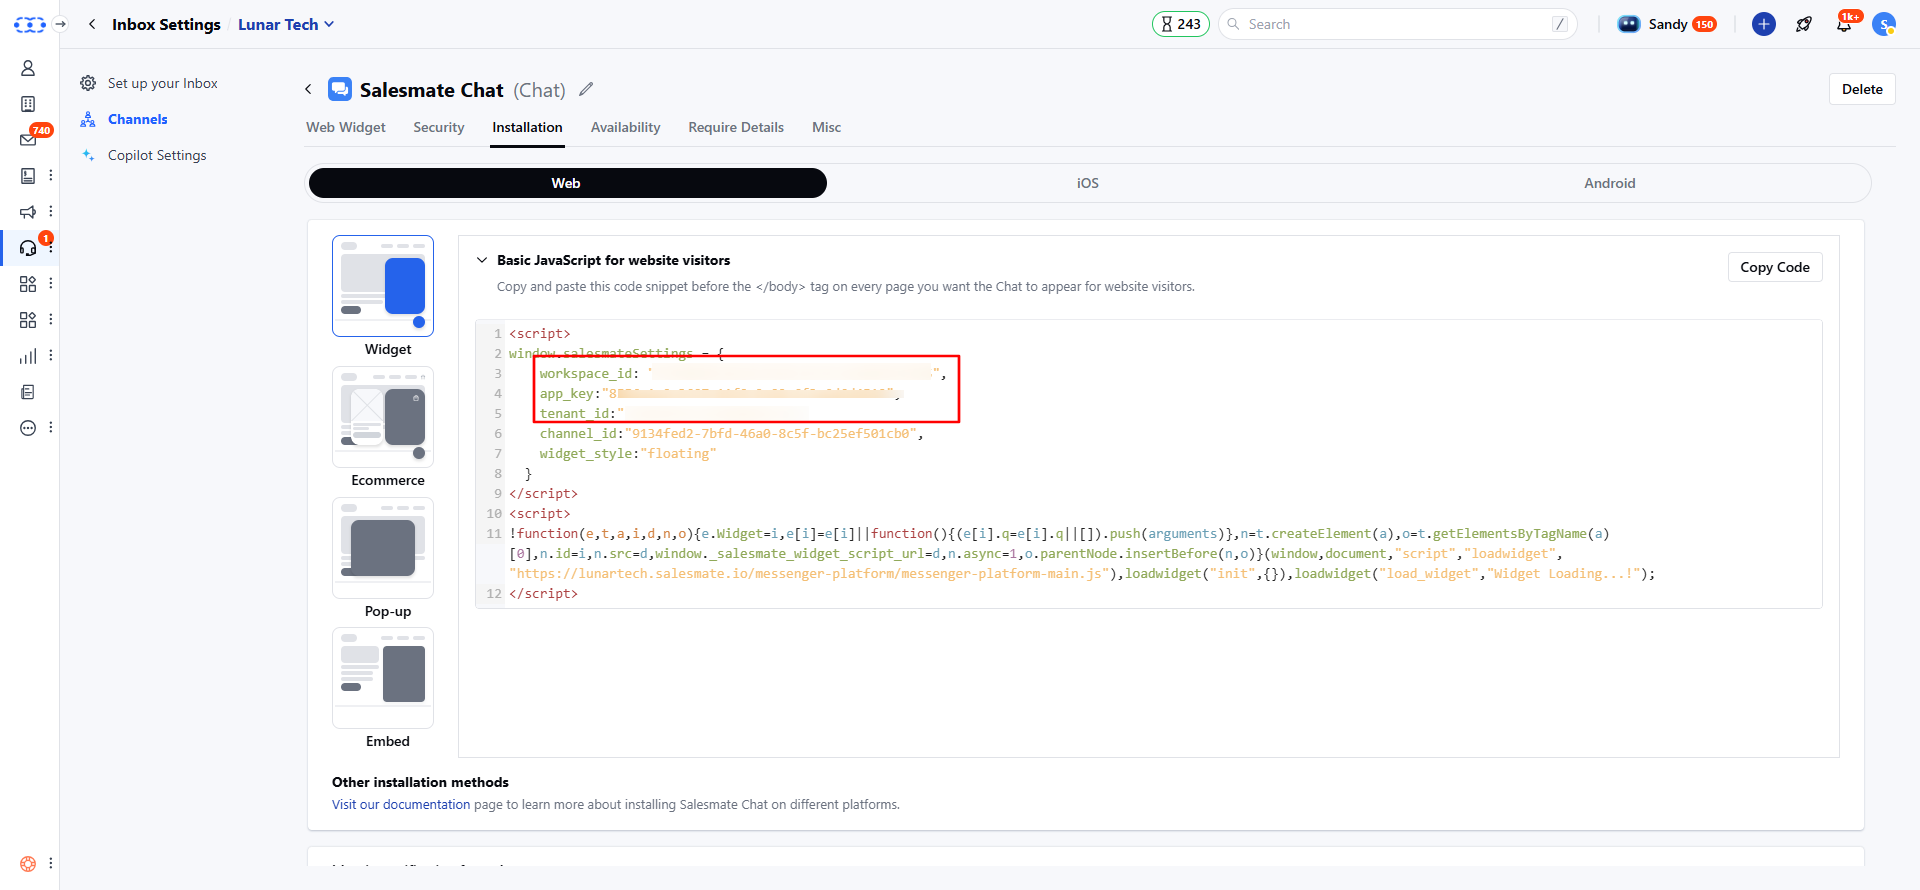The width and height of the screenshot is (1920, 890).
Task: Open the email inbox icon with 740 badge
Action: pyautogui.click(x=28, y=140)
